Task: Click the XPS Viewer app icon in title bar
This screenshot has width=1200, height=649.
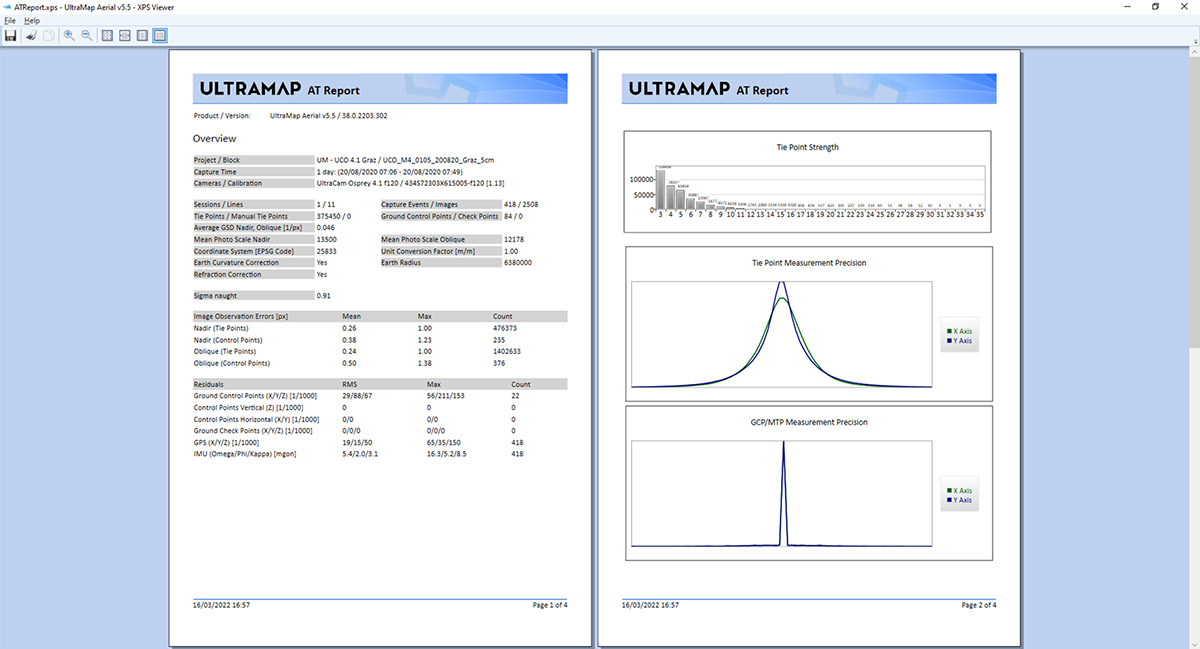Action: (7, 6)
